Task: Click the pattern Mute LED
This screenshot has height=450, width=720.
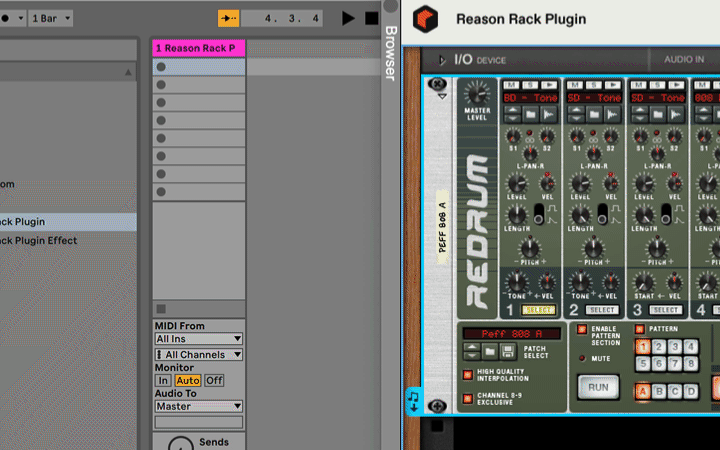Action: point(582,358)
